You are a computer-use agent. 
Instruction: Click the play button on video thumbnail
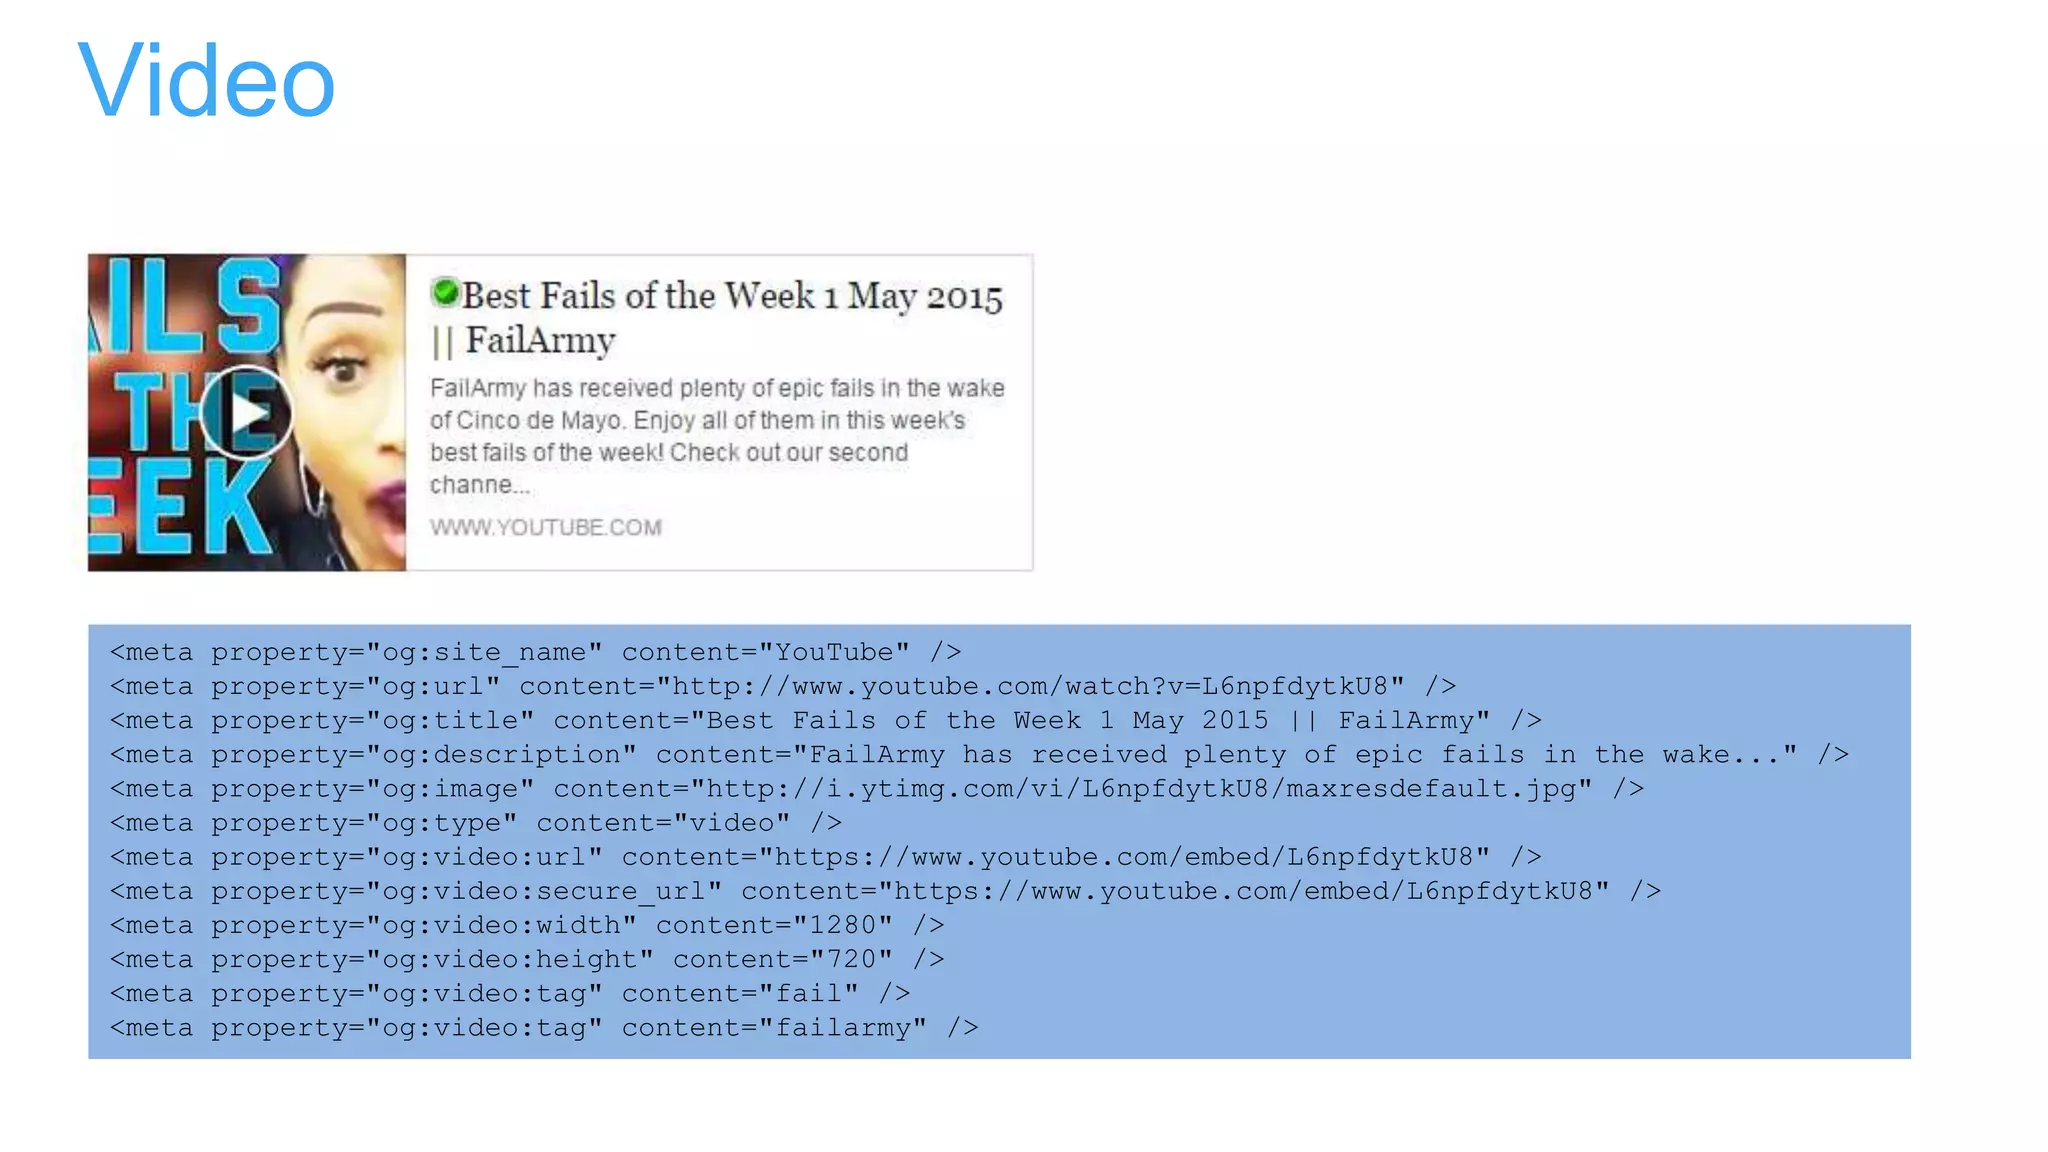click(246, 412)
